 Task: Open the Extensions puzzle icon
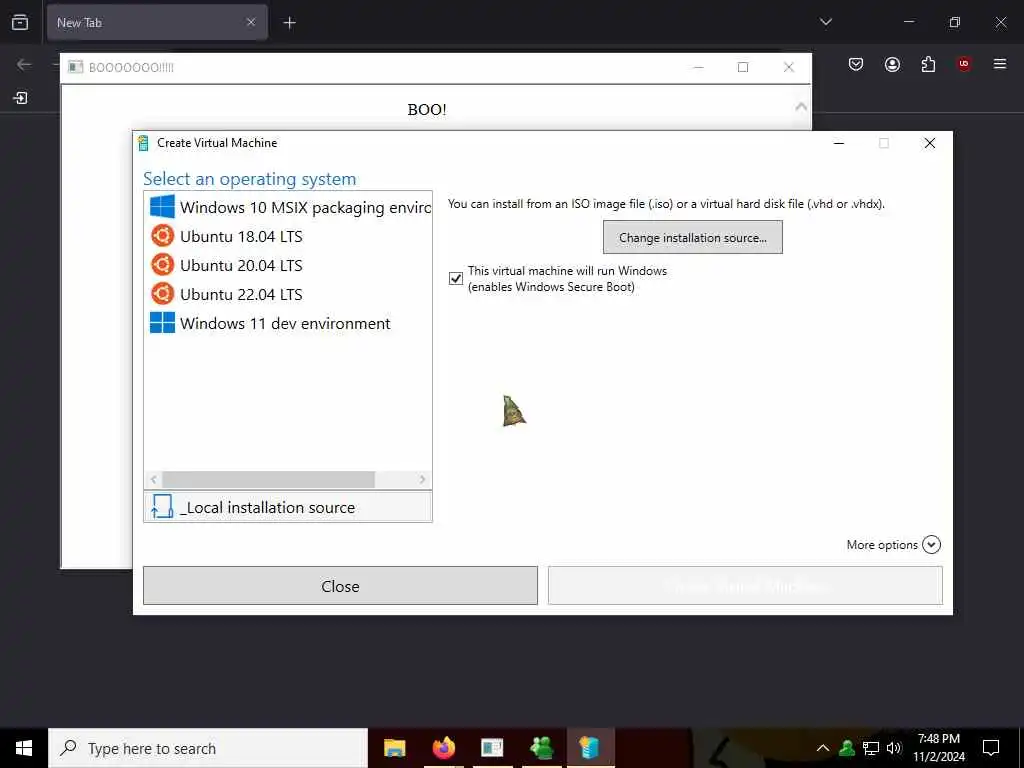(x=928, y=64)
